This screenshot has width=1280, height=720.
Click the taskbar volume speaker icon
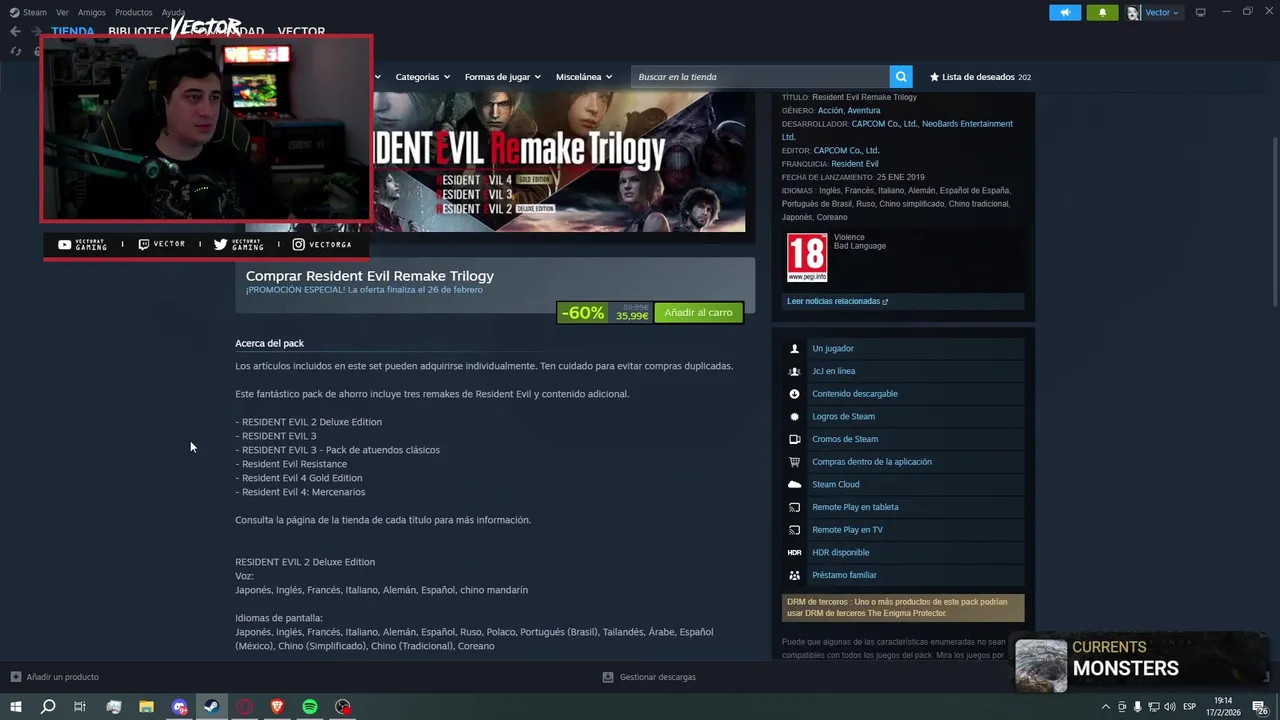(x=1169, y=707)
